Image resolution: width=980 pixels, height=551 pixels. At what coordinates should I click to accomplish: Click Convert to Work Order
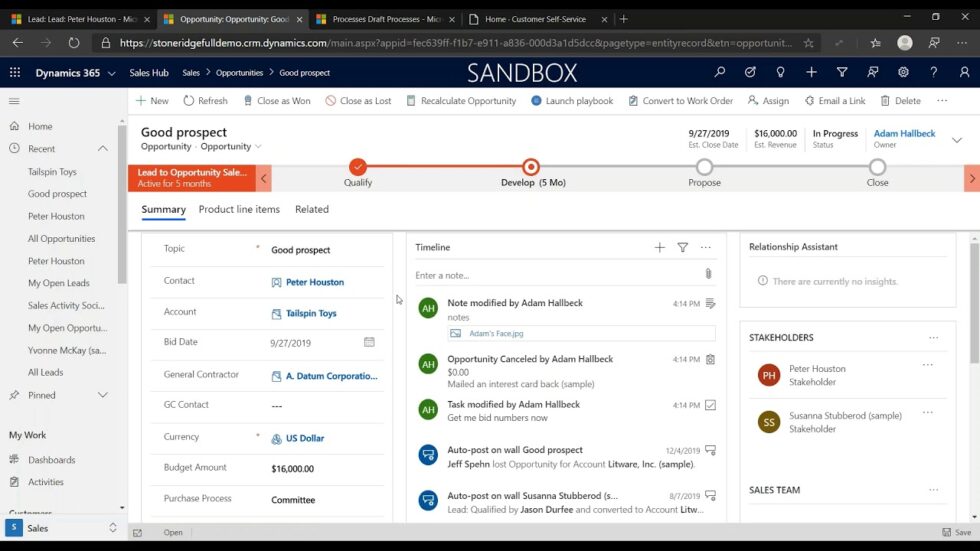[x=680, y=101]
